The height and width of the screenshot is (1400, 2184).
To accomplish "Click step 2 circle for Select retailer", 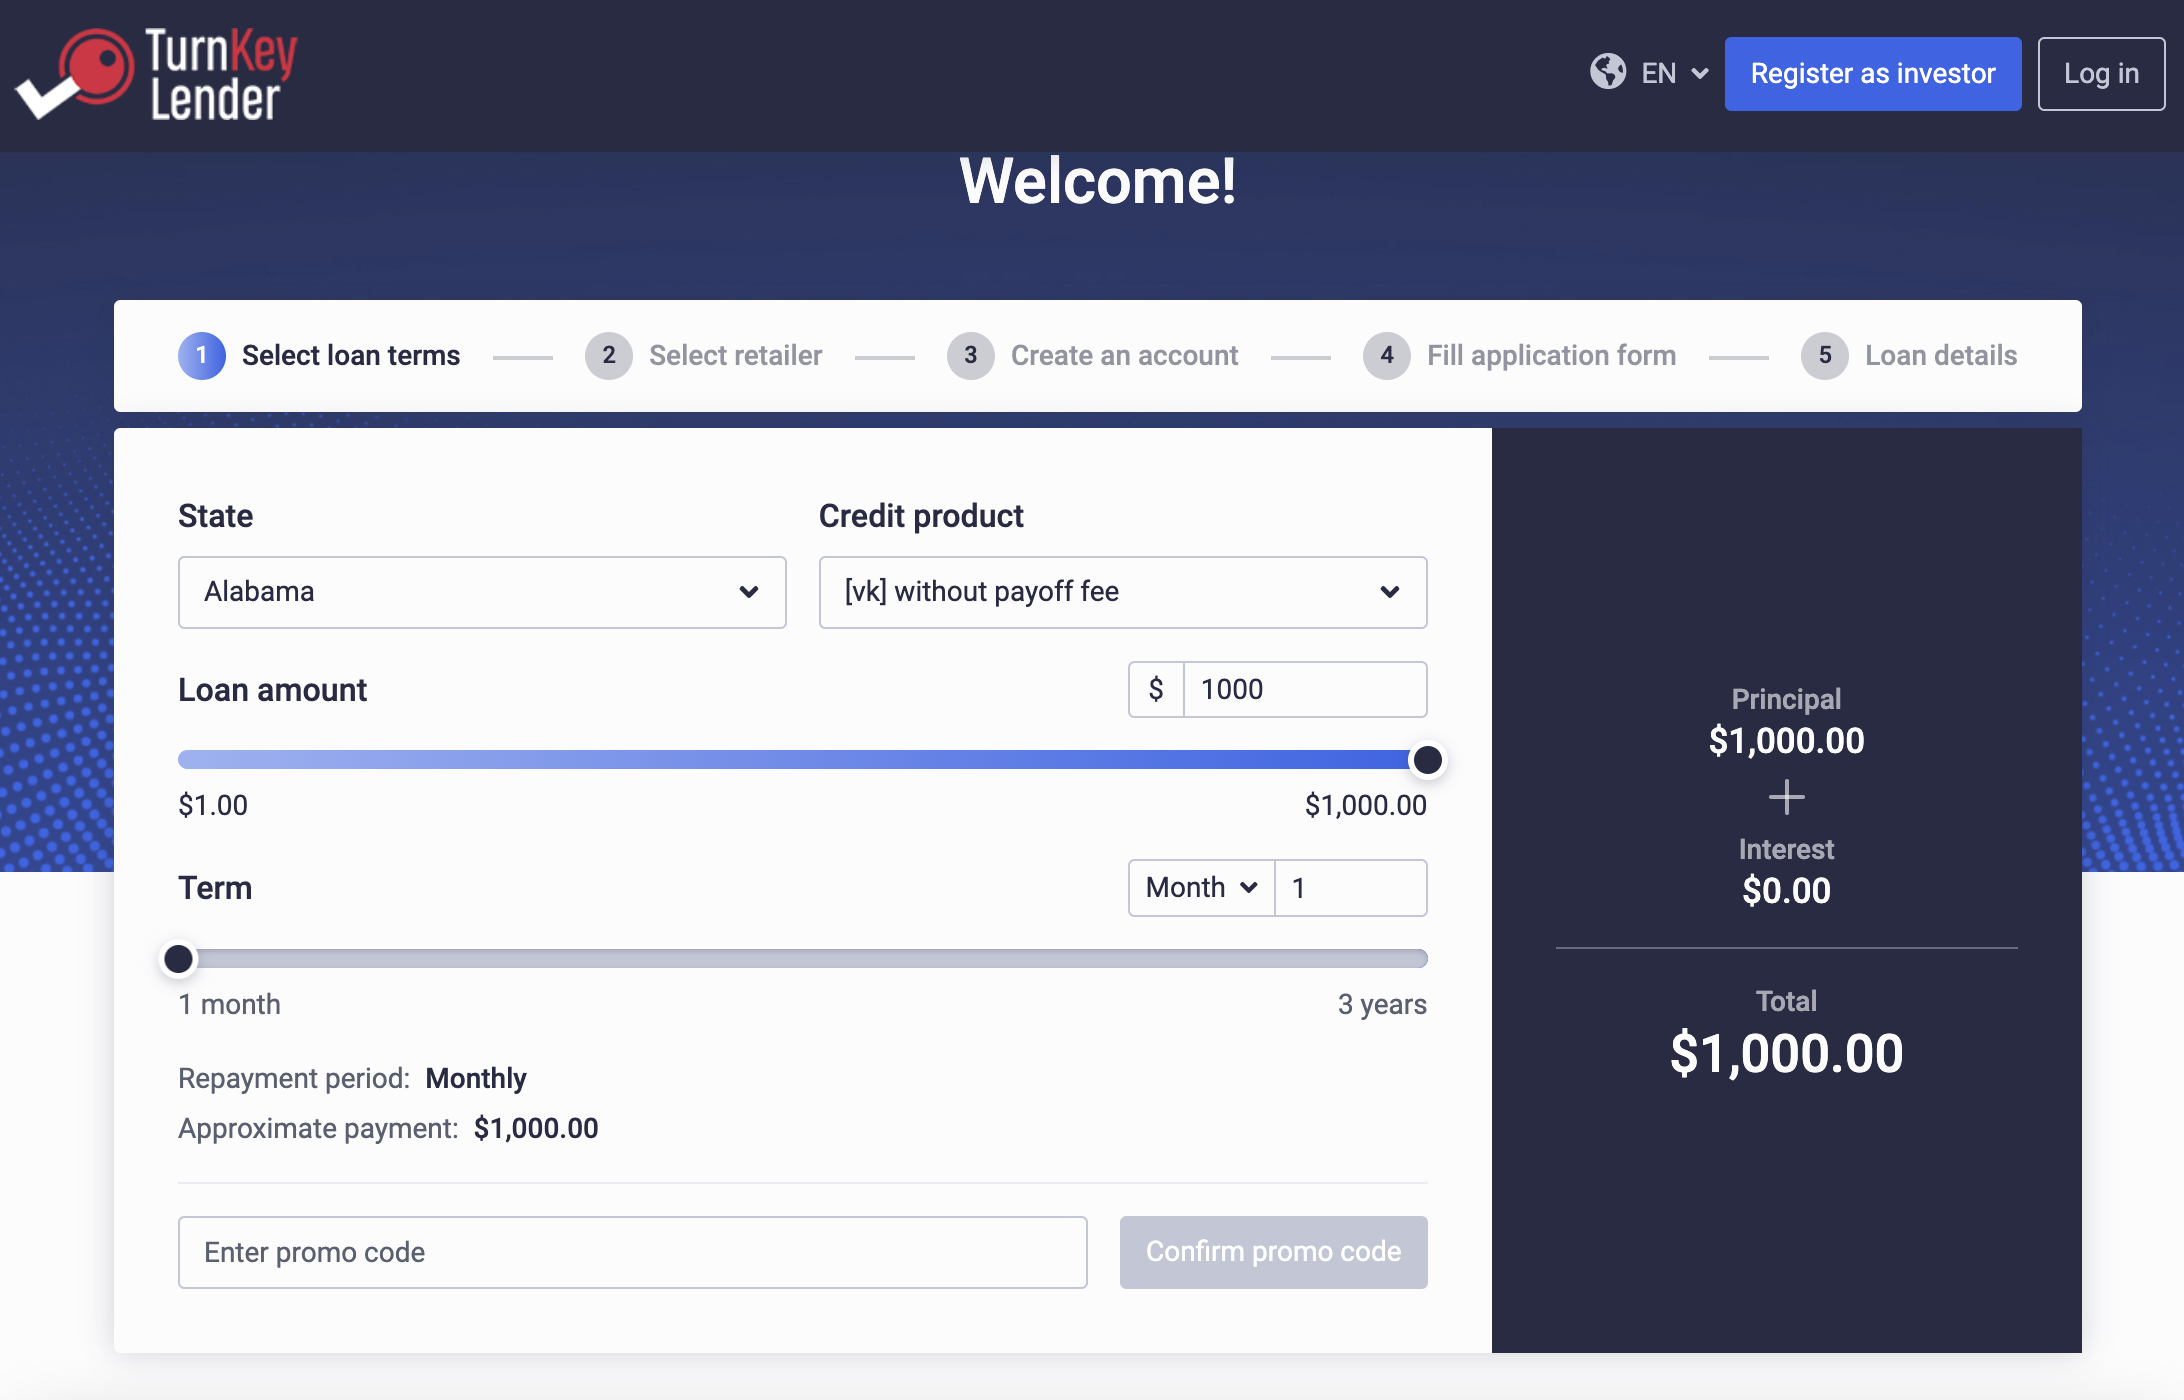I will tap(609, 356).
